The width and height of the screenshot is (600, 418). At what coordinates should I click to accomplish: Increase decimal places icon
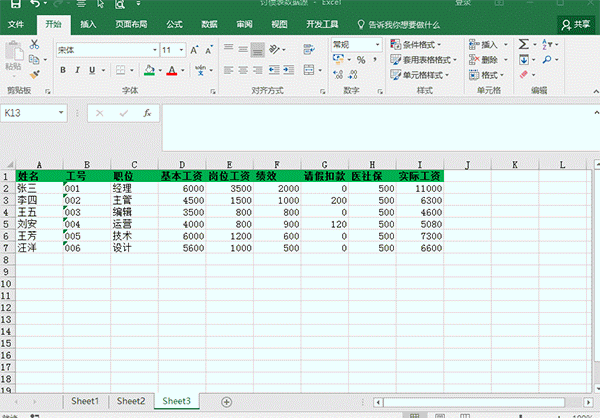pos(338,74)
